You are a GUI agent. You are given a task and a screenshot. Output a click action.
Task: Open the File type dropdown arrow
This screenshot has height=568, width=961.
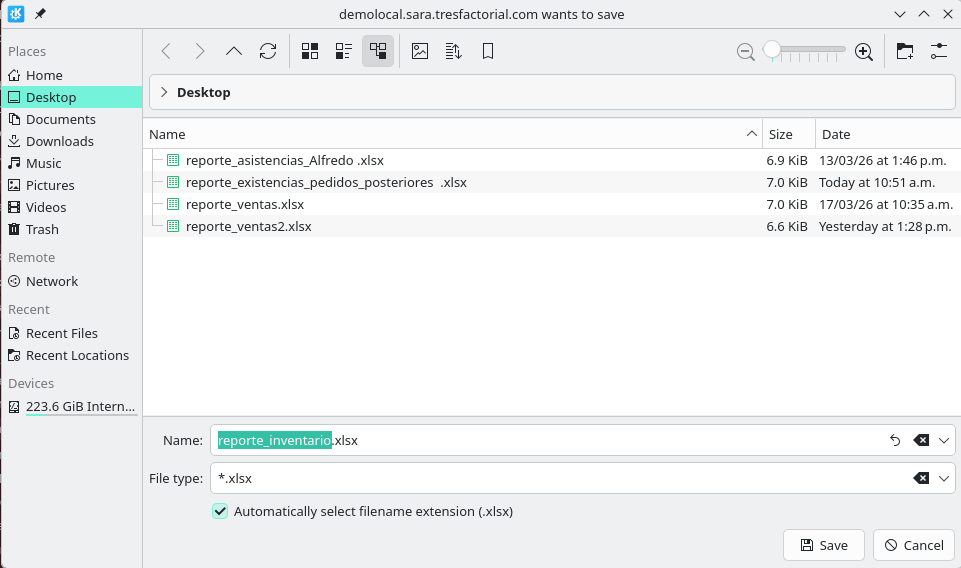click(x=944, y=478)
